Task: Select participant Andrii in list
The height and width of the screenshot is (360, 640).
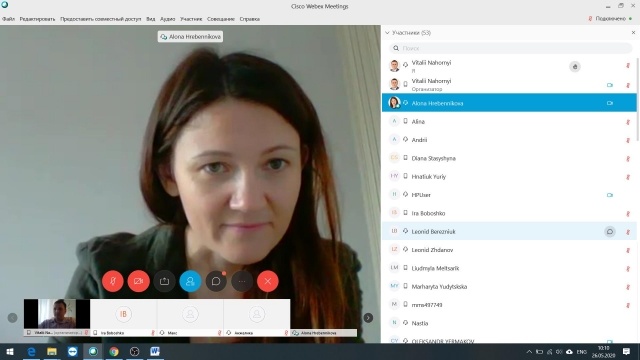Action: pos(509,140)
